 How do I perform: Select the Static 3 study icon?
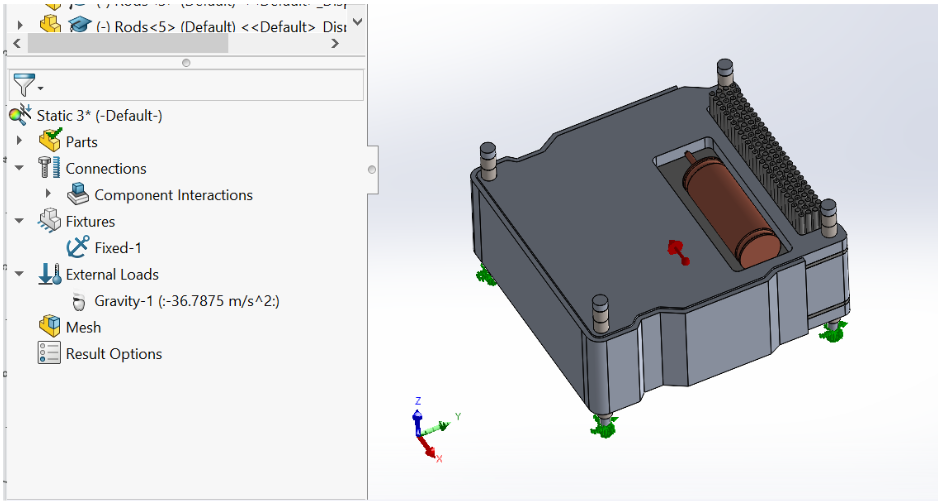[20, 115]
